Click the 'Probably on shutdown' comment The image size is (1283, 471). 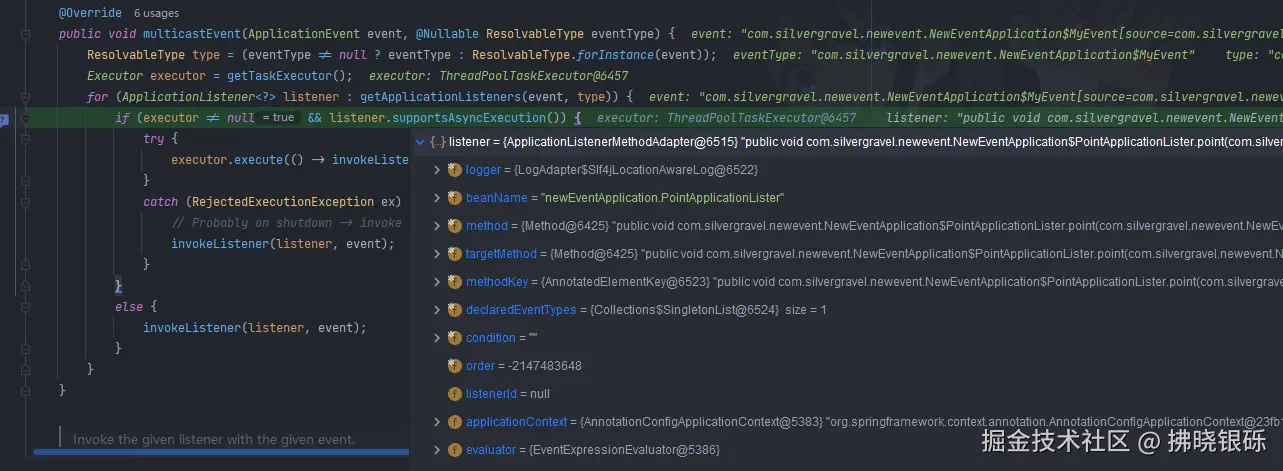click(x=286, y=223)
